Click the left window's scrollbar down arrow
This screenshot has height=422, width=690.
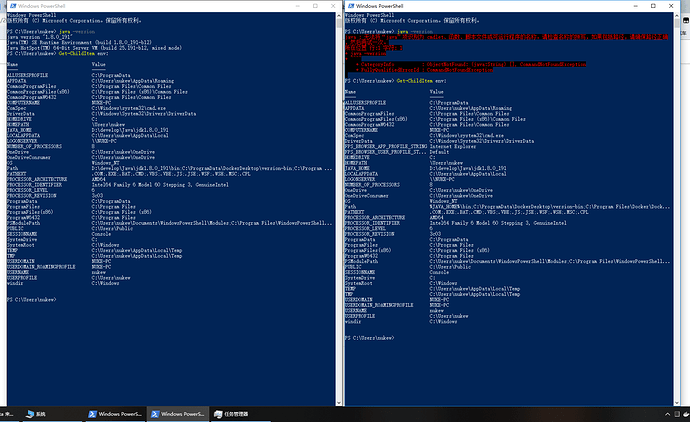339,403
